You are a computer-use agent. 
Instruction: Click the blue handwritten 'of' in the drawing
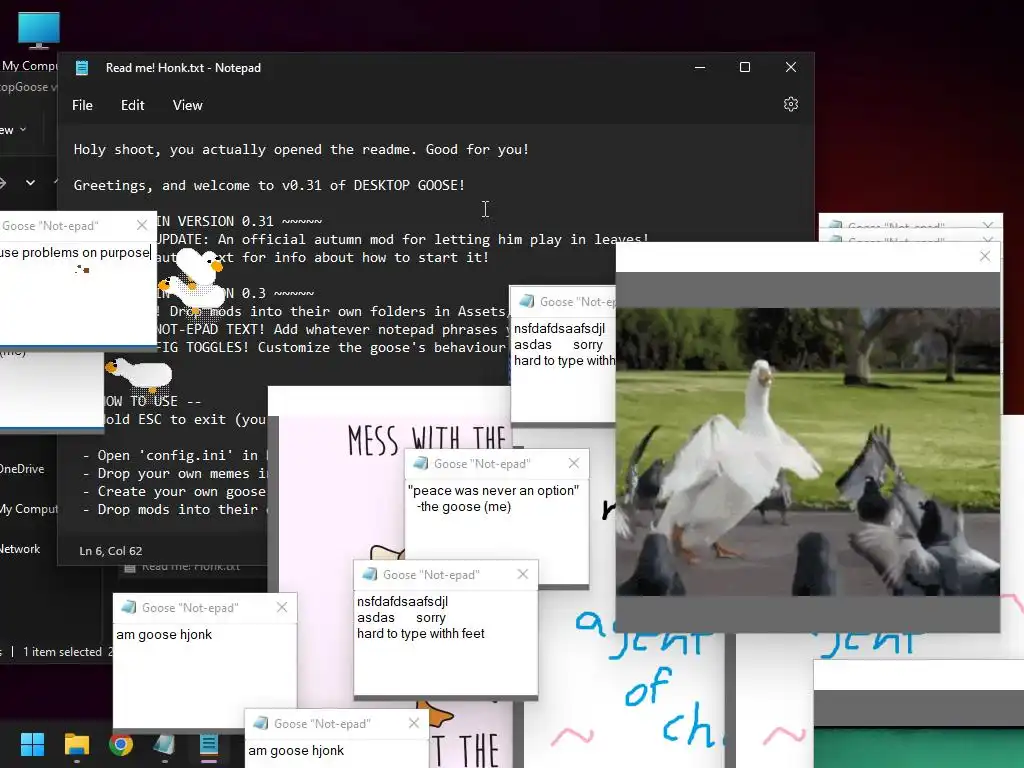point(648,686)
